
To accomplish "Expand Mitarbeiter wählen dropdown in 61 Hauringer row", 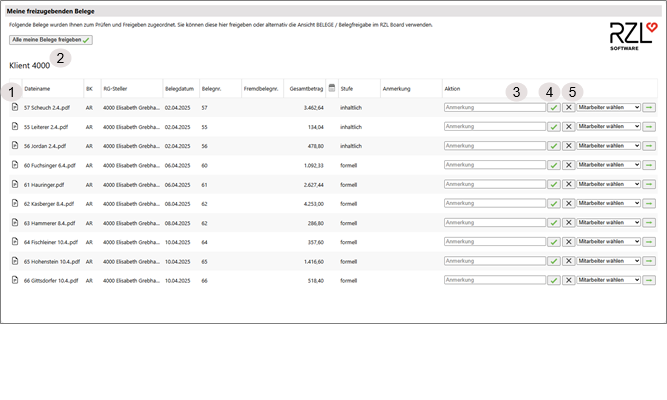I will pos(608,184).
